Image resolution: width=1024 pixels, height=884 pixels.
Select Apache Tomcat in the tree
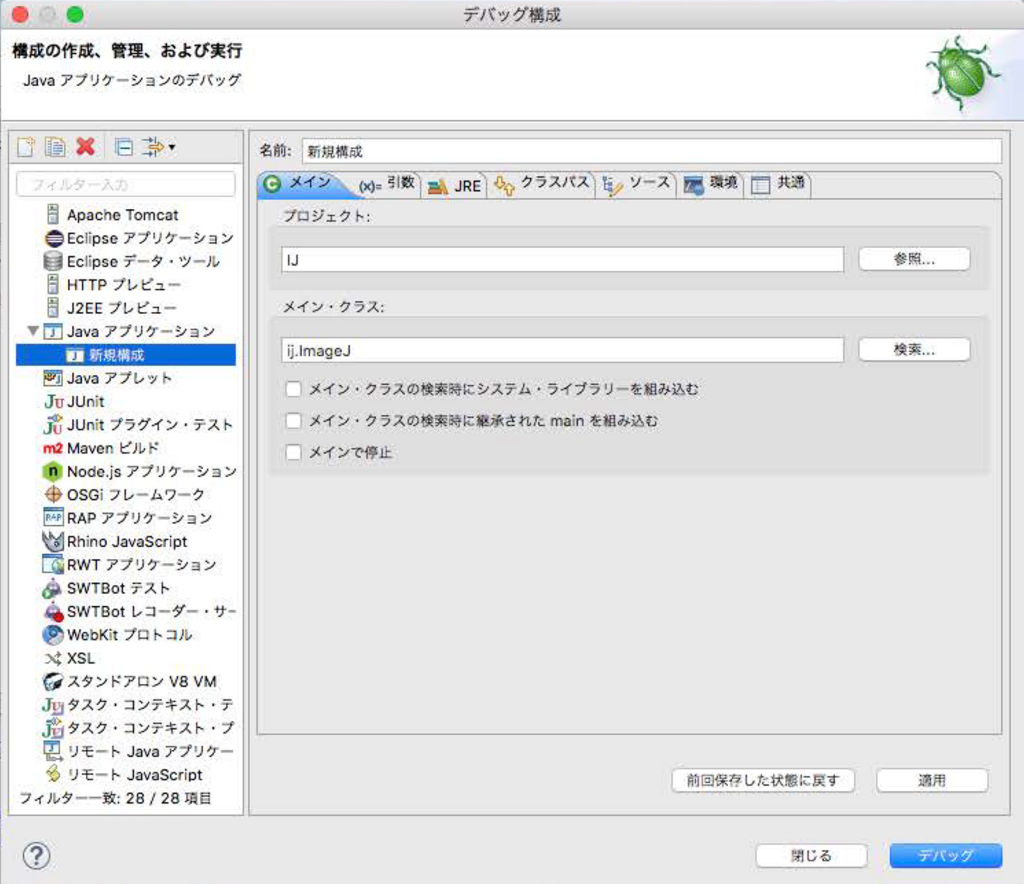coord(122,215)
